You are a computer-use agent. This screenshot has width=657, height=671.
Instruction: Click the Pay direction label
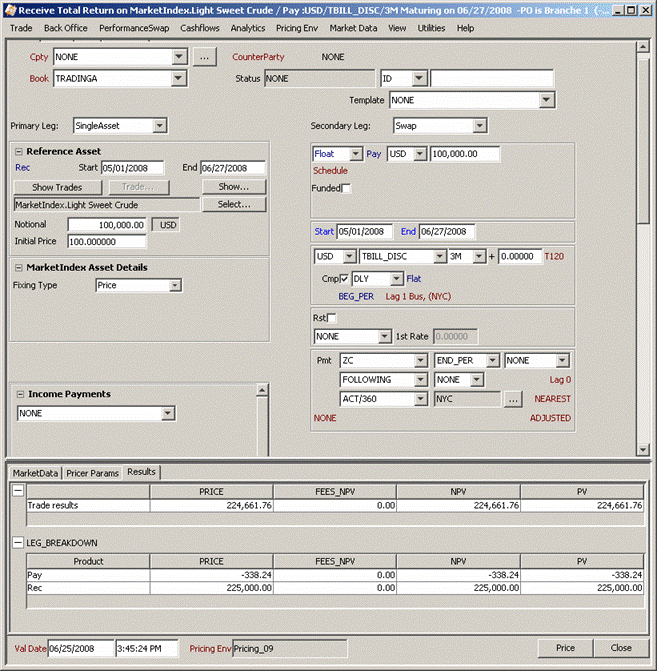click(x=374, y=154)
